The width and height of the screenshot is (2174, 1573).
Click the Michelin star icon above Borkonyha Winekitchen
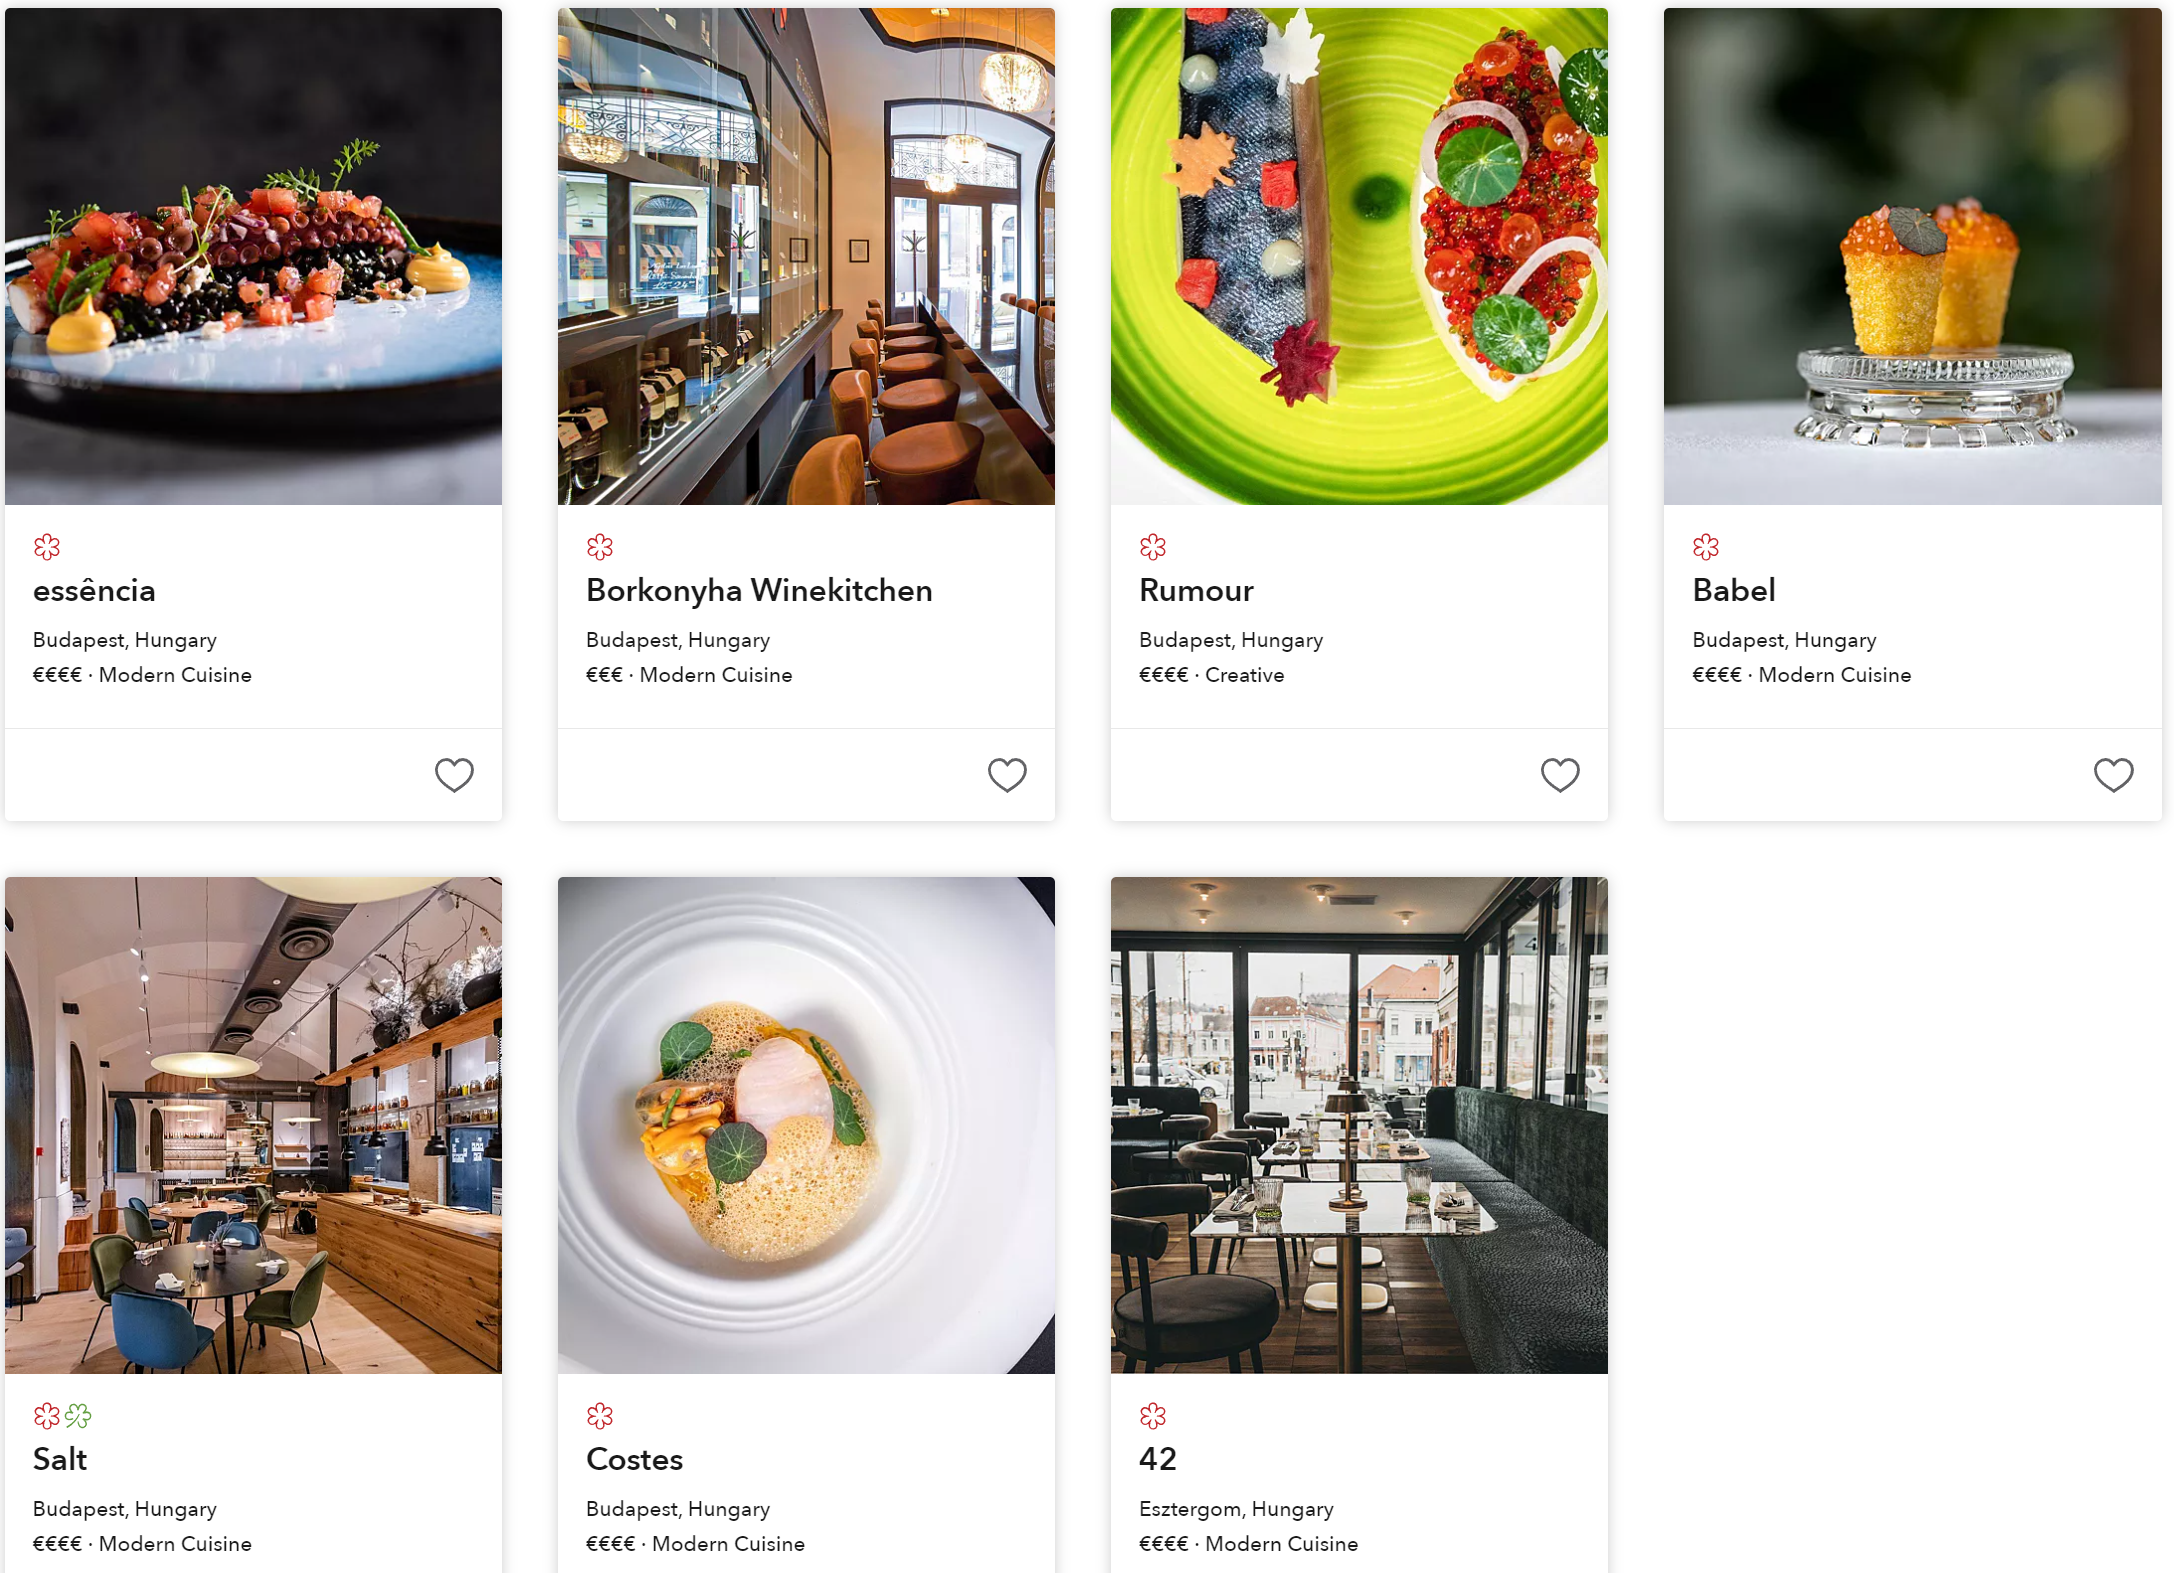(x=600, y=547)
